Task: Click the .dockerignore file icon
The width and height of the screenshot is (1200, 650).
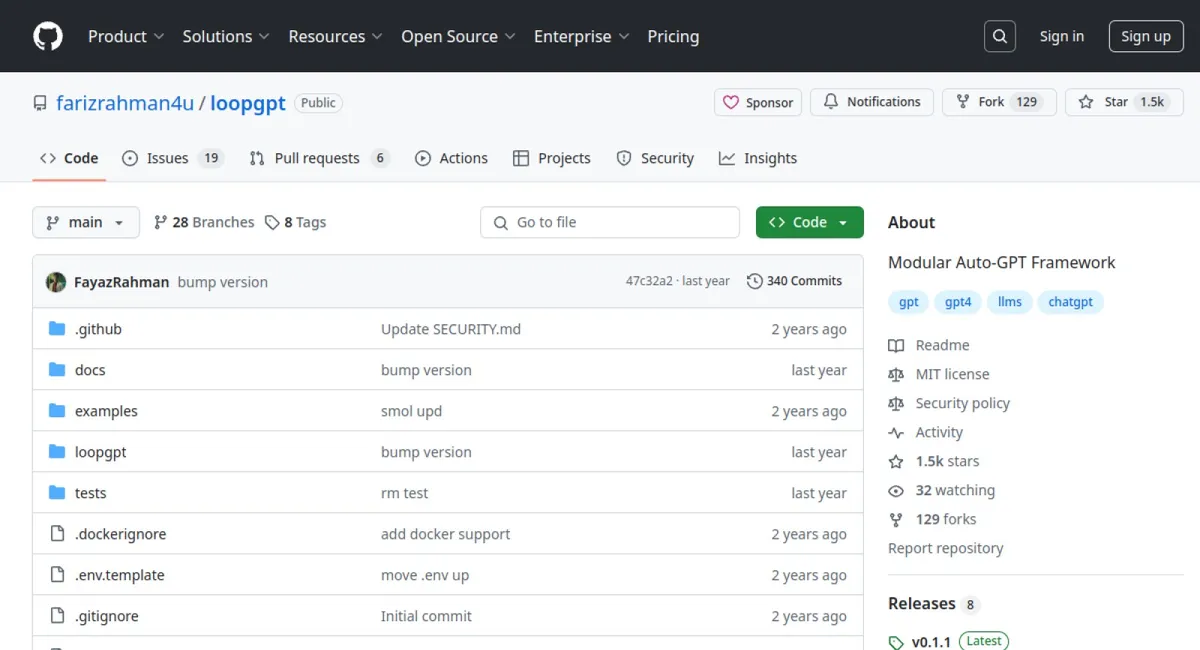Action: click(57, 534)
